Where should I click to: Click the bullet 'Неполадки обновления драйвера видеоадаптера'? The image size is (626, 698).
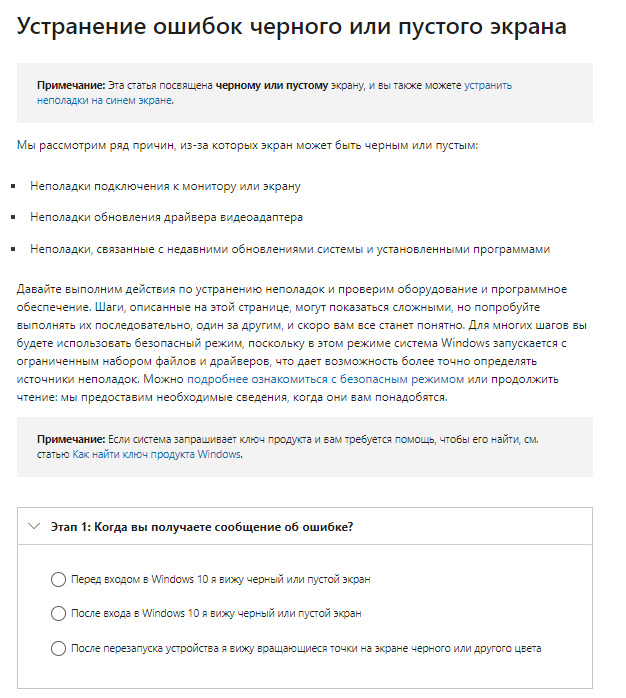point(167,217)
